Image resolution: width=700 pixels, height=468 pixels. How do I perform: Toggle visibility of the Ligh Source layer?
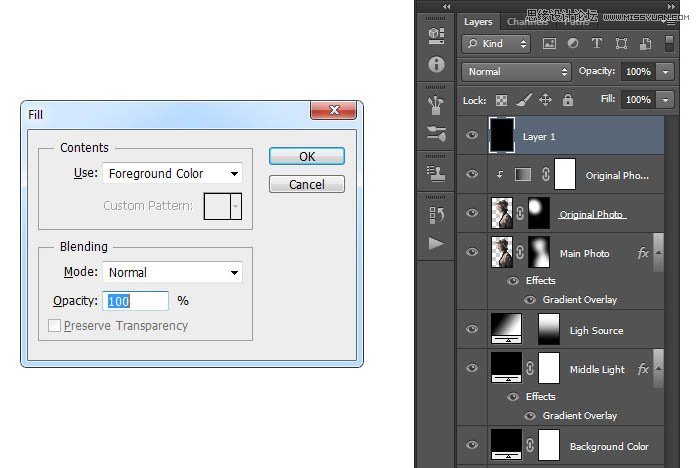[473, 330]
